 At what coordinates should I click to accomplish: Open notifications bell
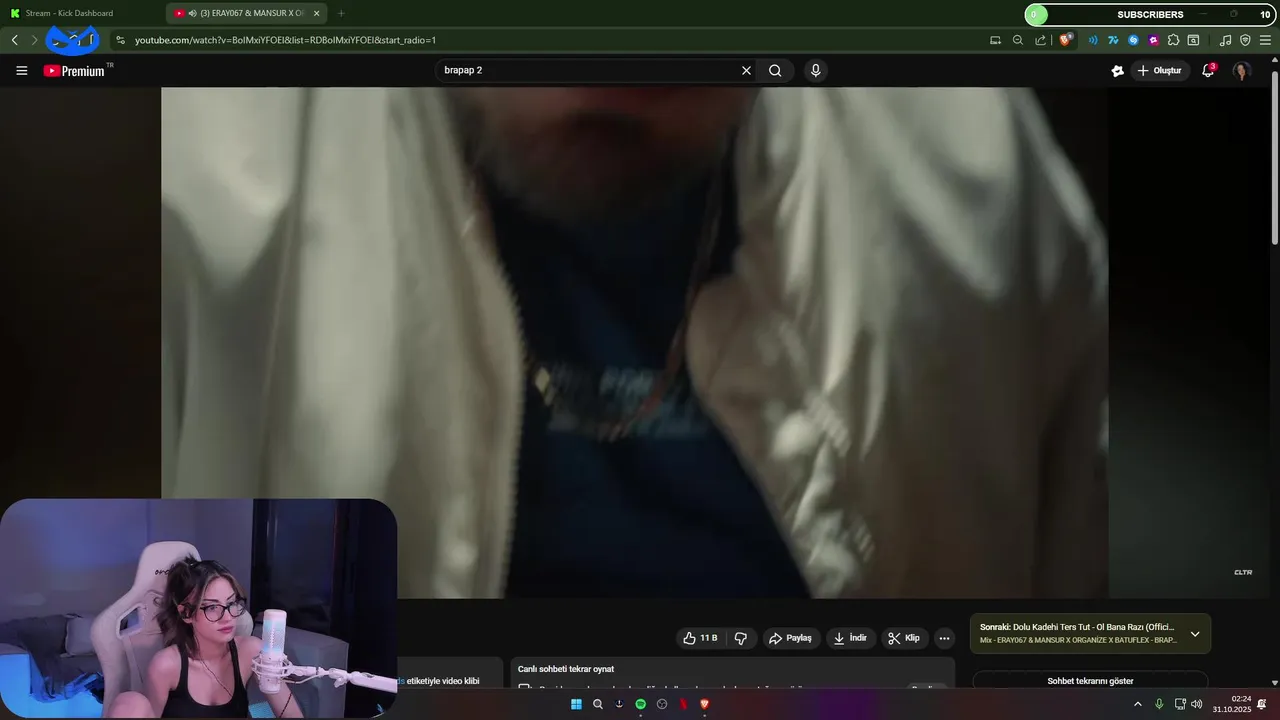click(1208, 70)
